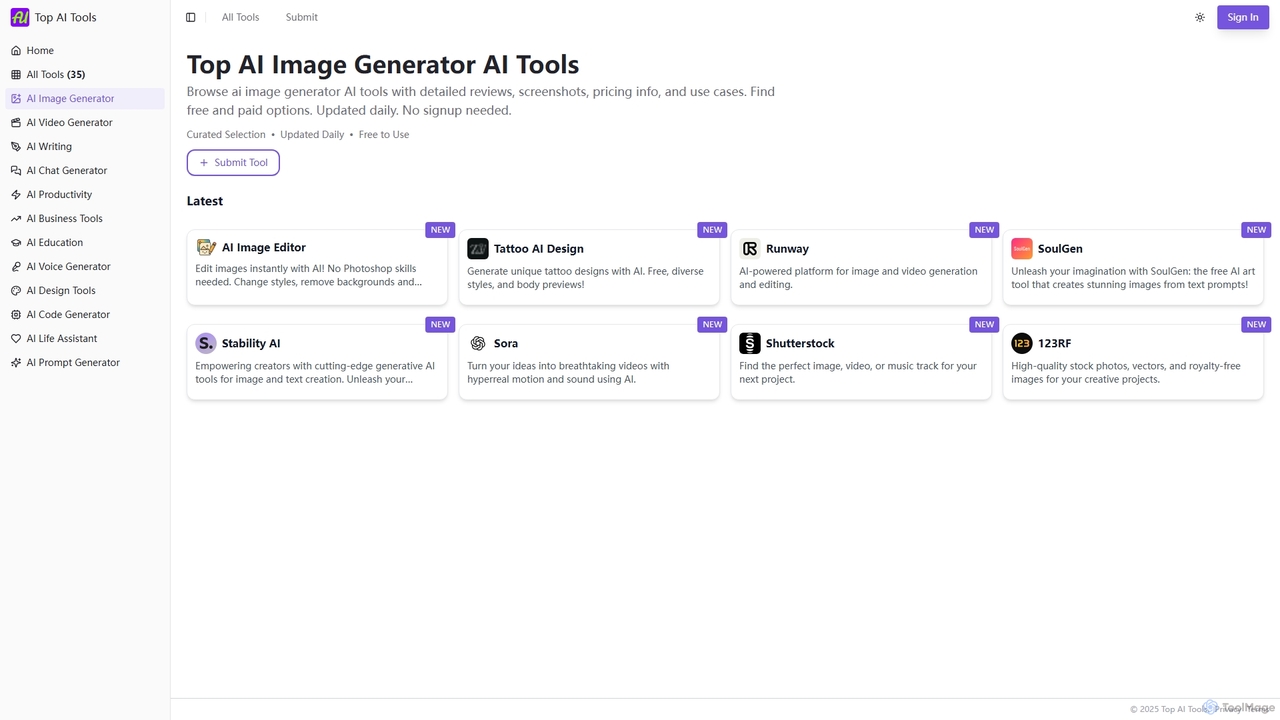The width and height of the screenshot is (1280, 720).
Task: Click the AI Video Generator sidebar icon
Action: (16, 122)
